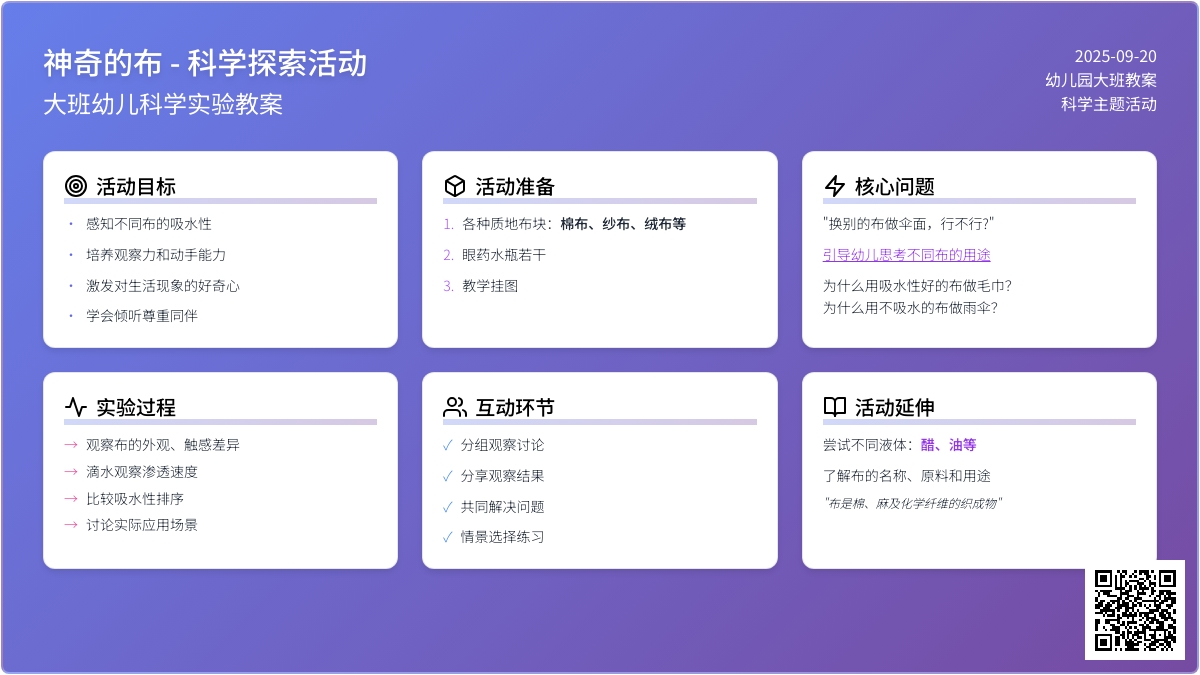Click the subtitle 大班幼儿科学实验教案
The width and height of the screenshot is (1200, 675).
(163, 104)
